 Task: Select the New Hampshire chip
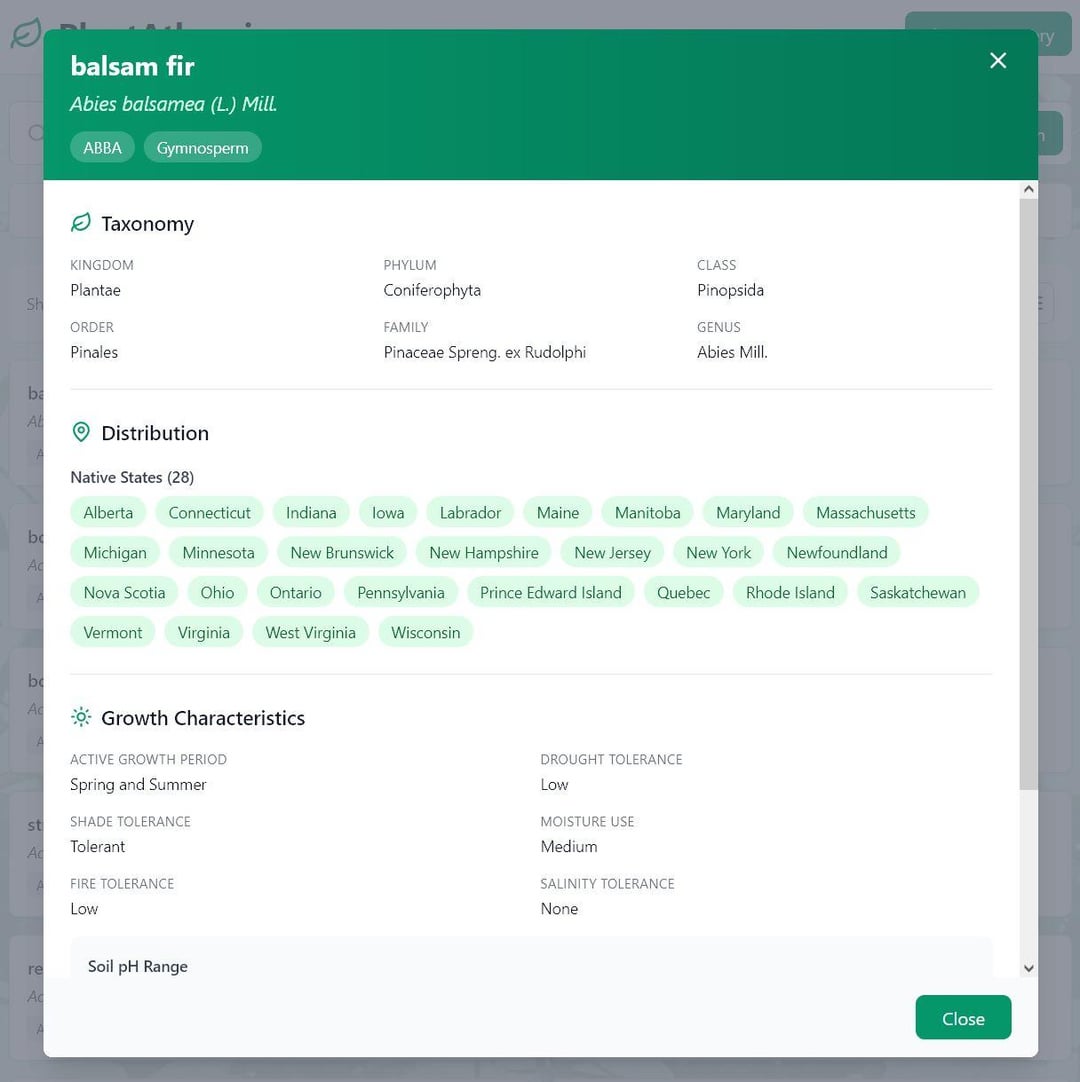click(x=484, y=553)
